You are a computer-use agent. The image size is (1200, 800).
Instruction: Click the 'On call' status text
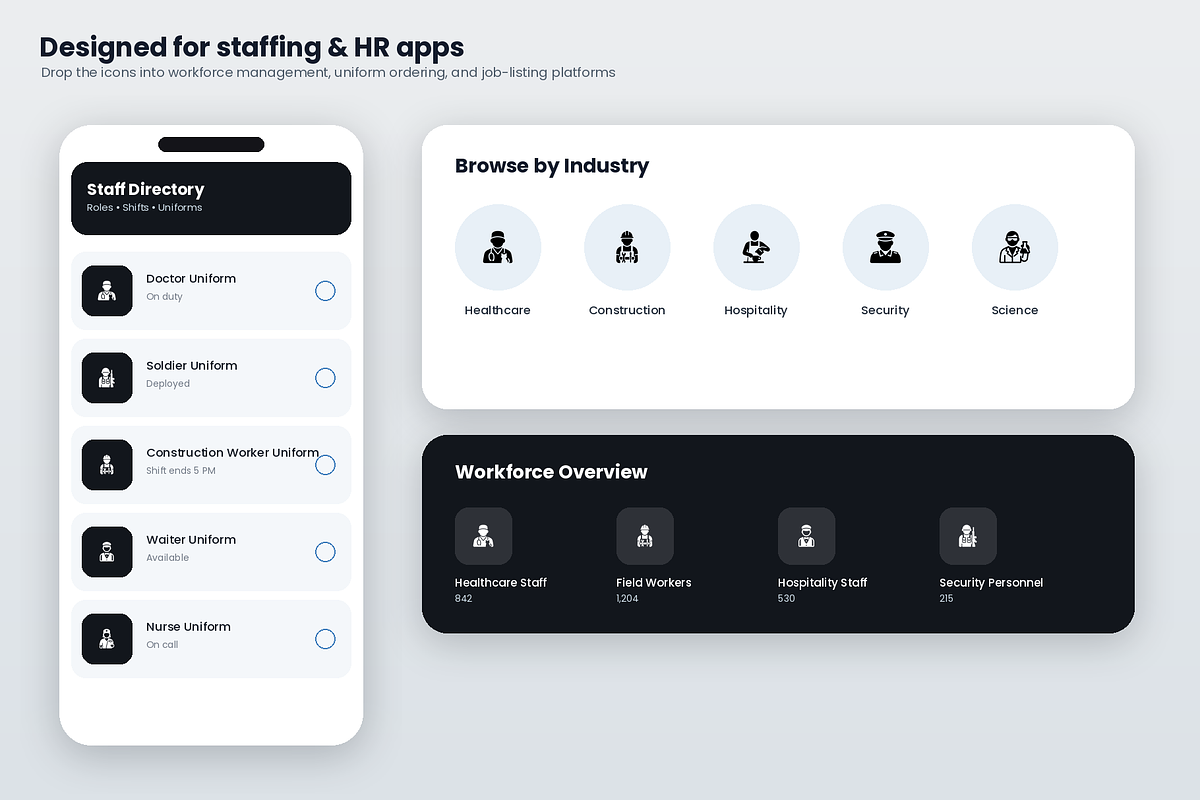[x=162, y=645]
